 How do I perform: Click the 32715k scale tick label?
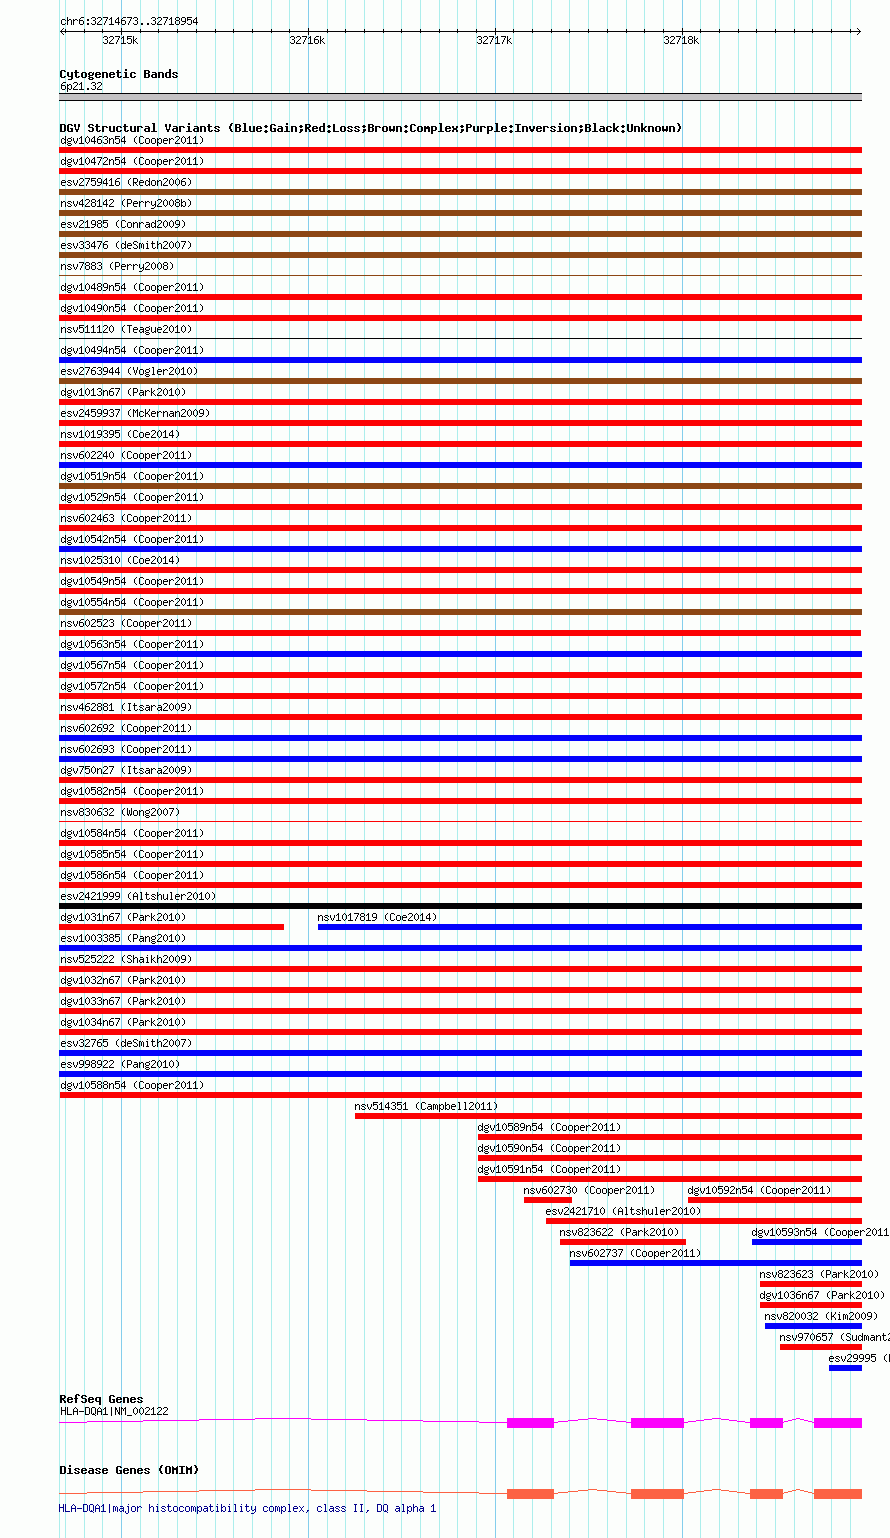pyautogui.click(x=120, y=40)
